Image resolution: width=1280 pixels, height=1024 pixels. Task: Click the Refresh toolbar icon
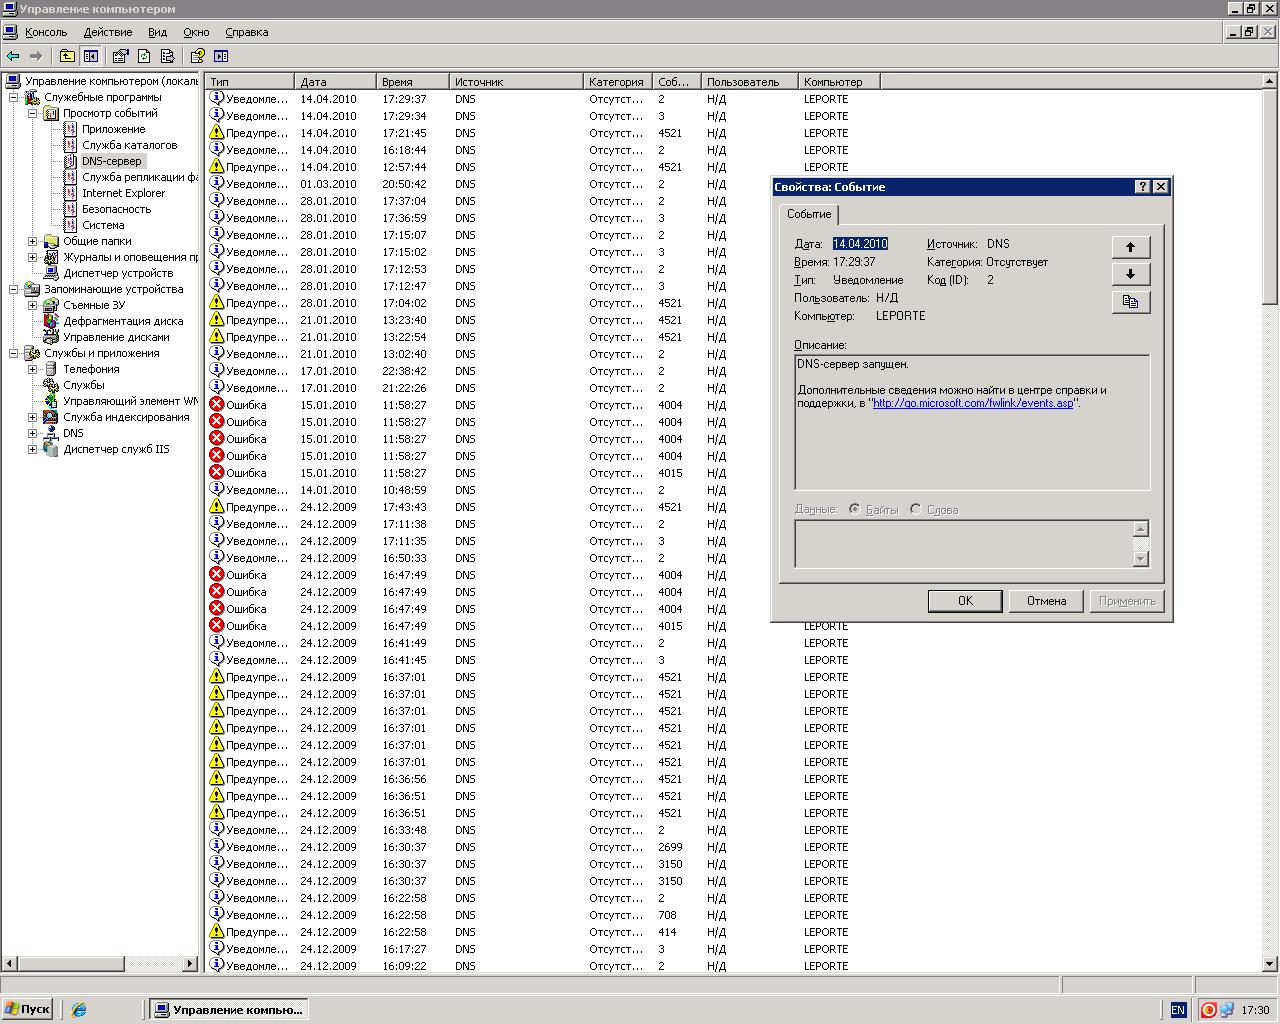coord(144,56)
